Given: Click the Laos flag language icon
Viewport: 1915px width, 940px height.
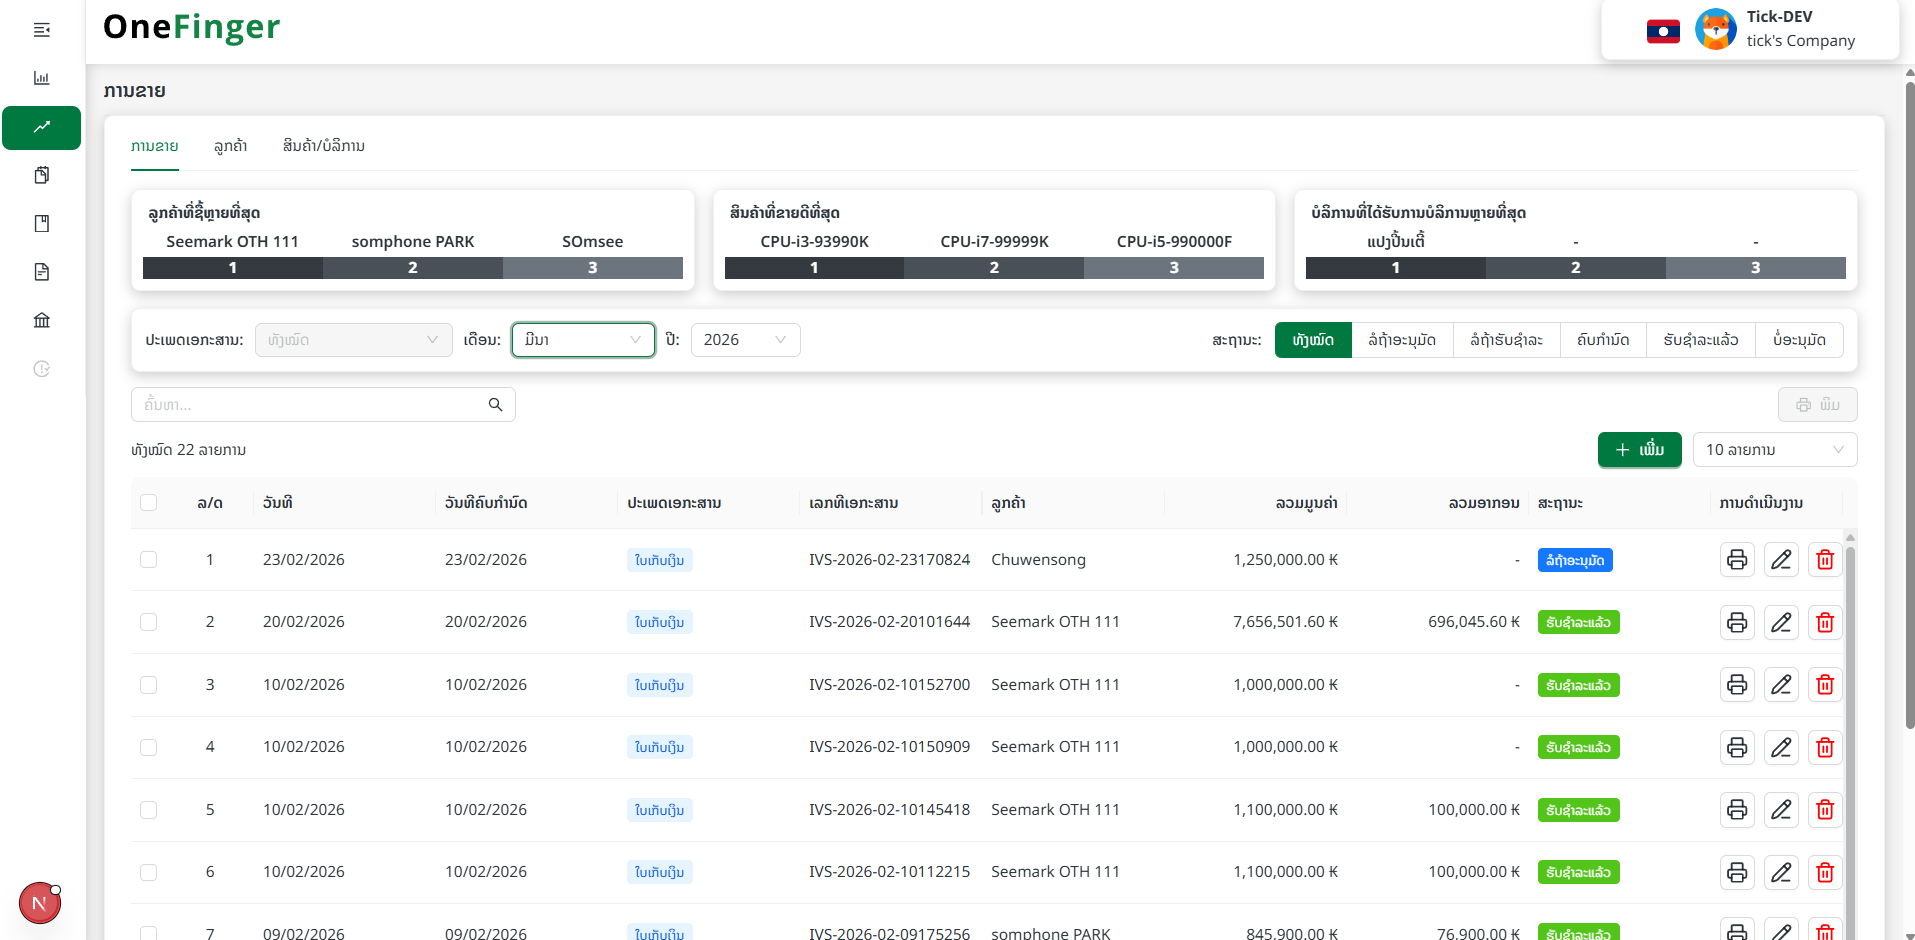Looking at the screenshot, I should click(x=1663, y=31).
